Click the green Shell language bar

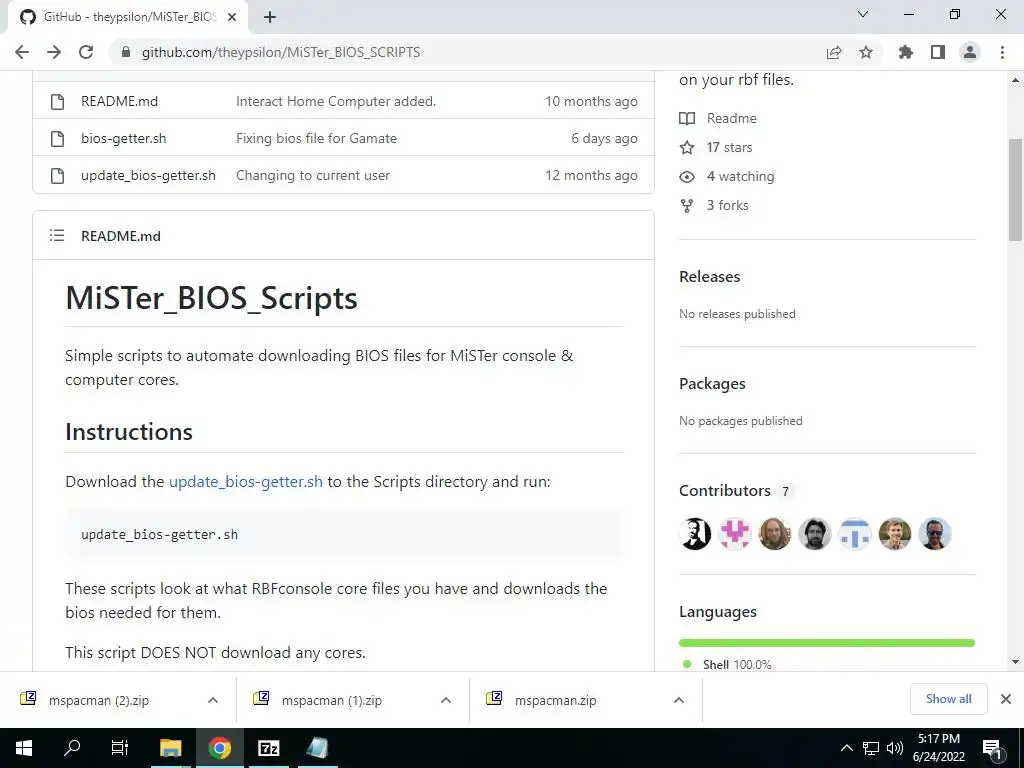click(827, 643)
